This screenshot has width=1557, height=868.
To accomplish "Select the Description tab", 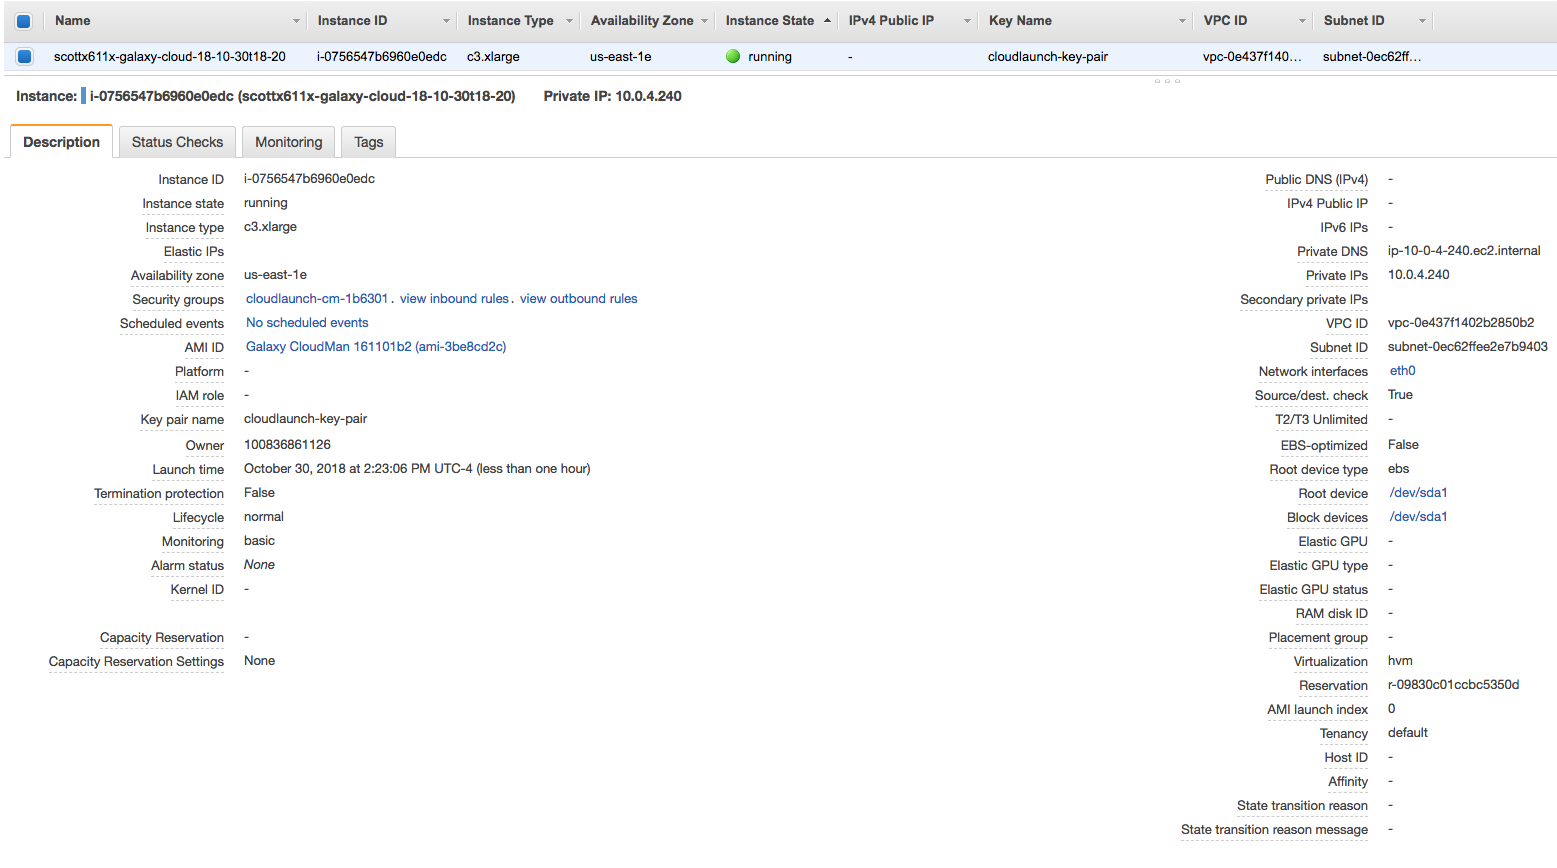I will [x=61, y=141].
